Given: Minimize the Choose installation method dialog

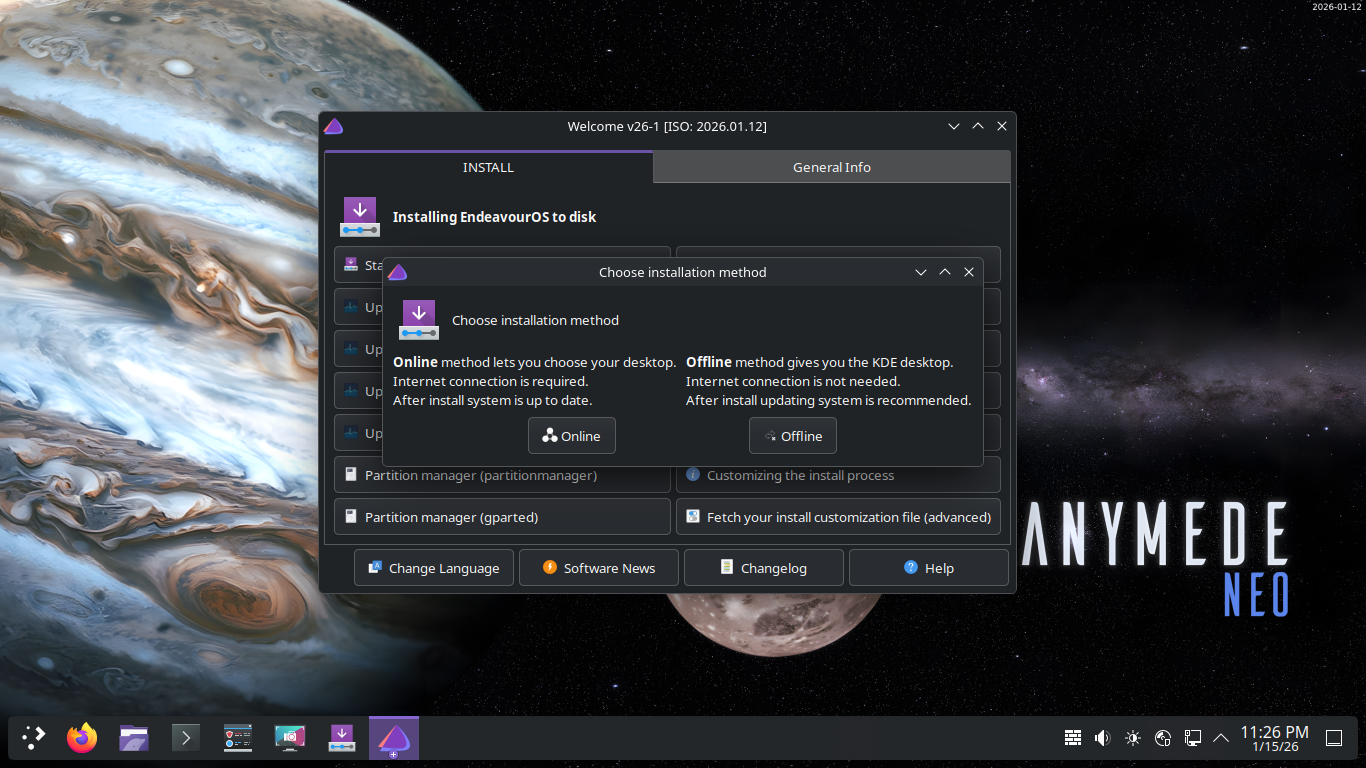Looking at the screenshot, I should (921, 272).
